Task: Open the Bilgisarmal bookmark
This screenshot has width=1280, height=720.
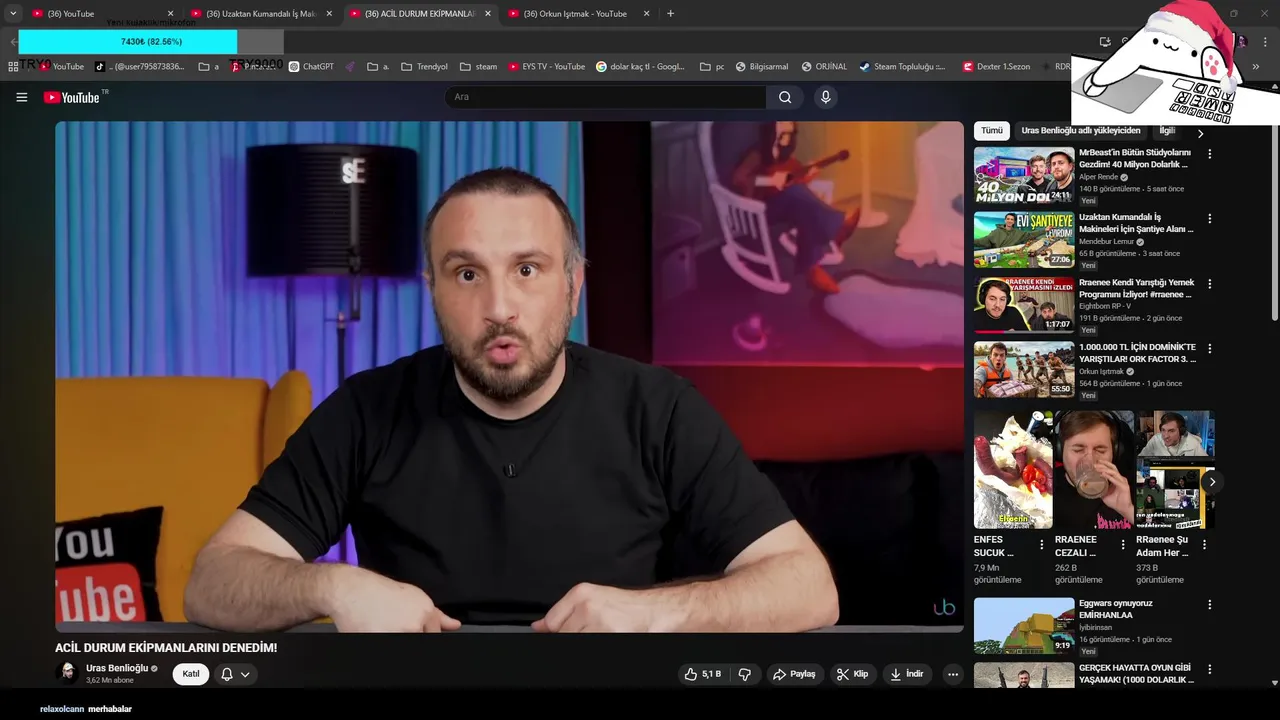Action: pos(762,67)
